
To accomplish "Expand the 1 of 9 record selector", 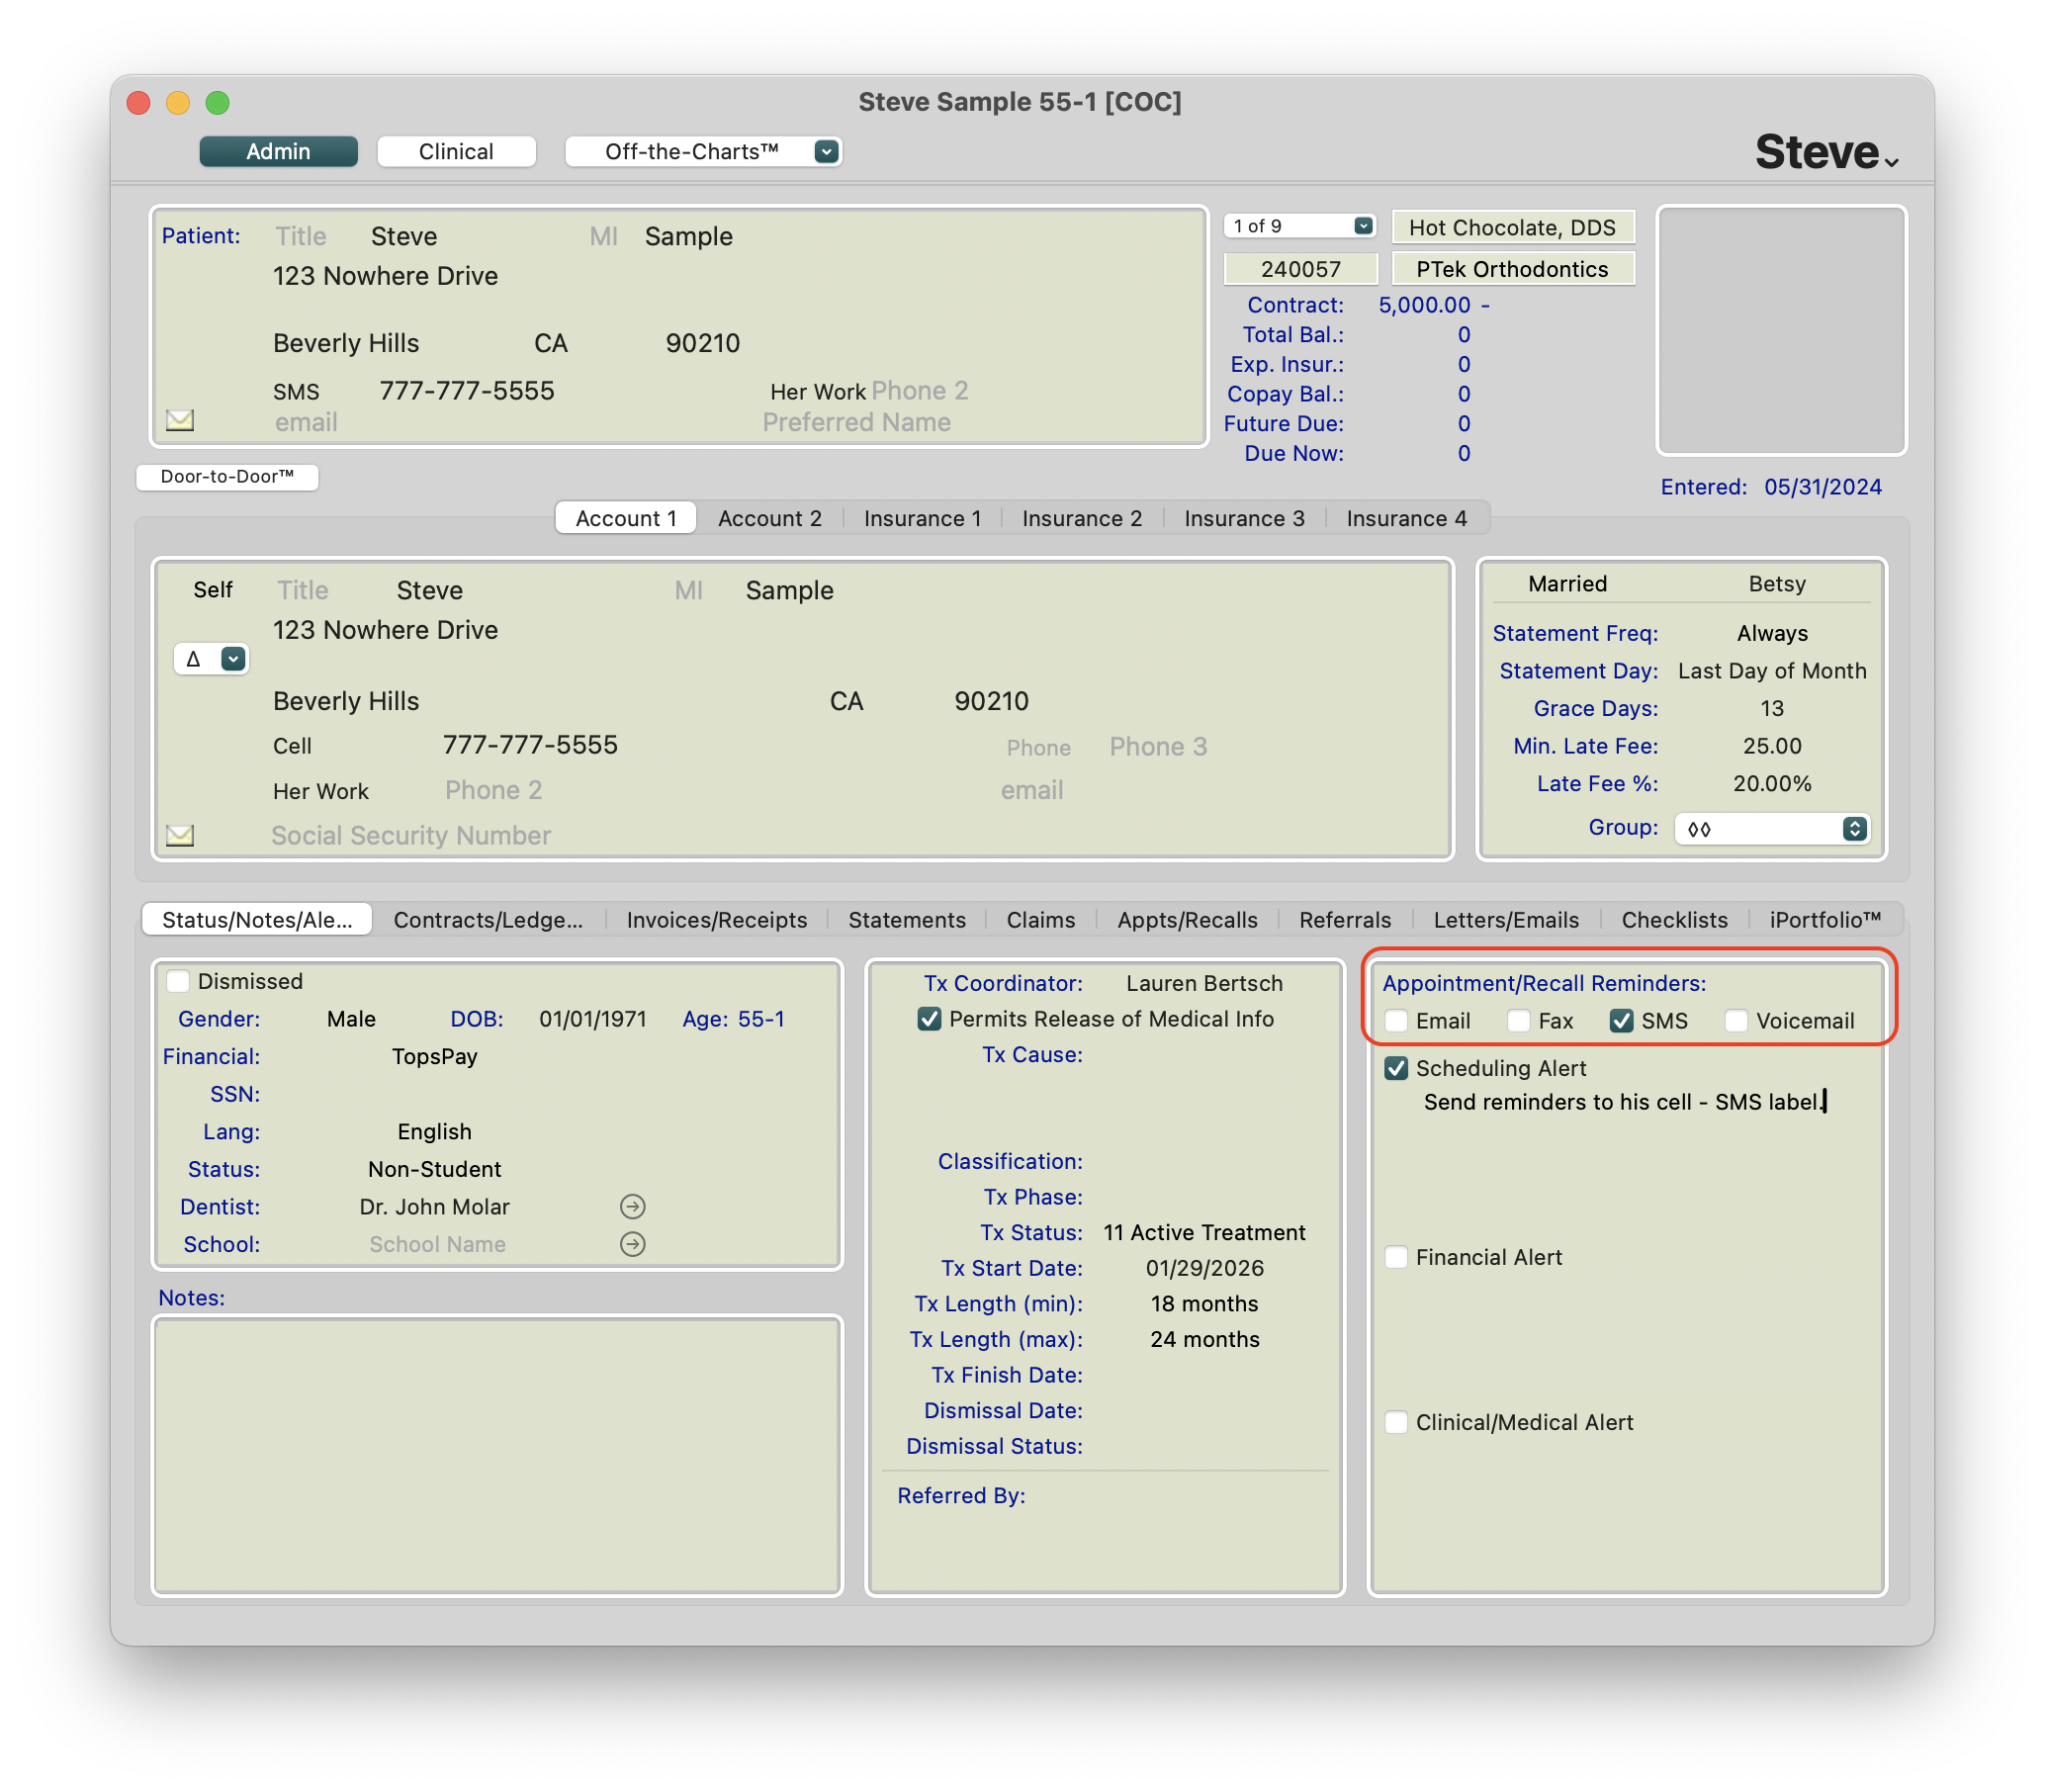I will pos(1363,226).
